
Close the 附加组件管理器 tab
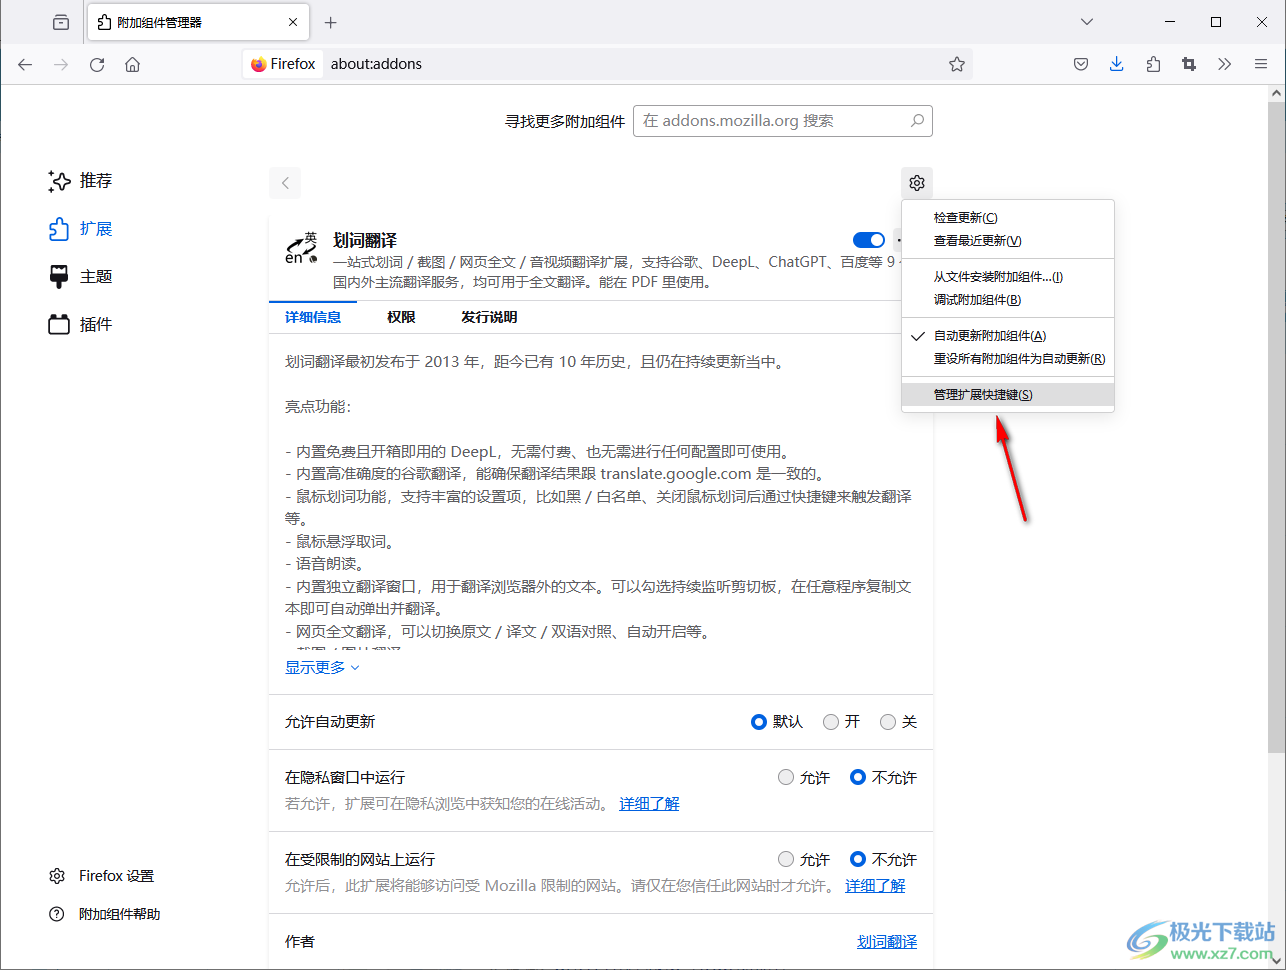(x=293, y=22)
